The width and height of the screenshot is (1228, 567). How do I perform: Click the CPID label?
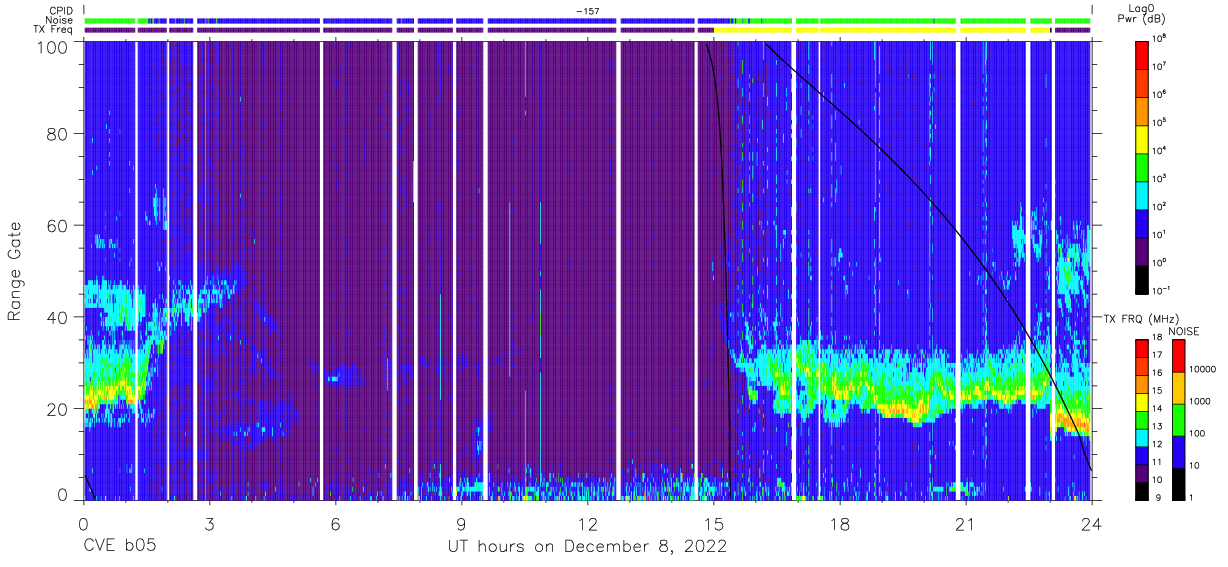(61, 10)
